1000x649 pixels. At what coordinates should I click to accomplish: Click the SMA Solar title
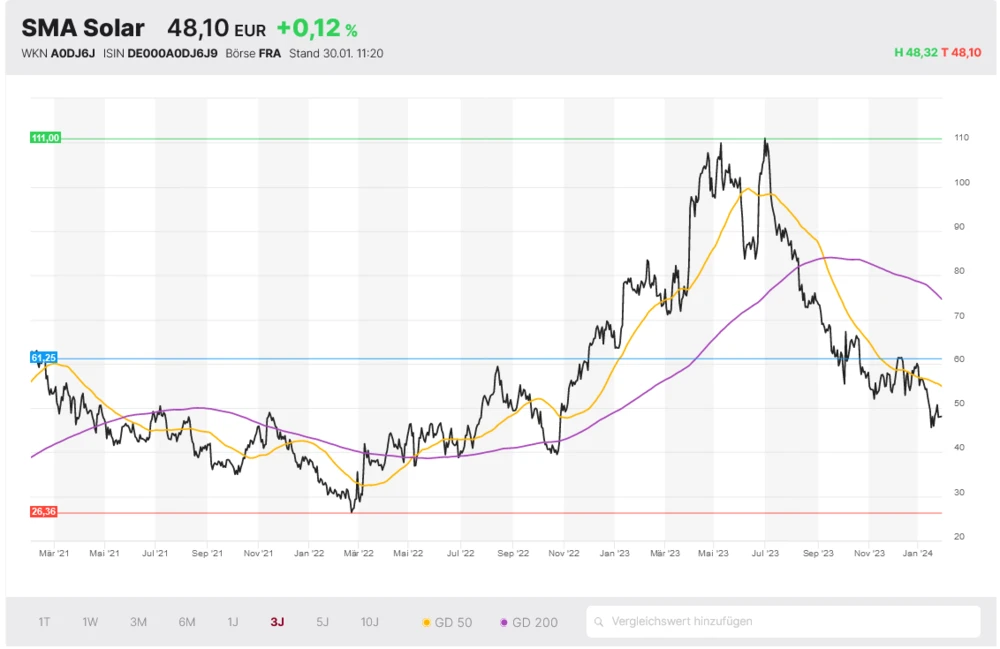point(83,28)
